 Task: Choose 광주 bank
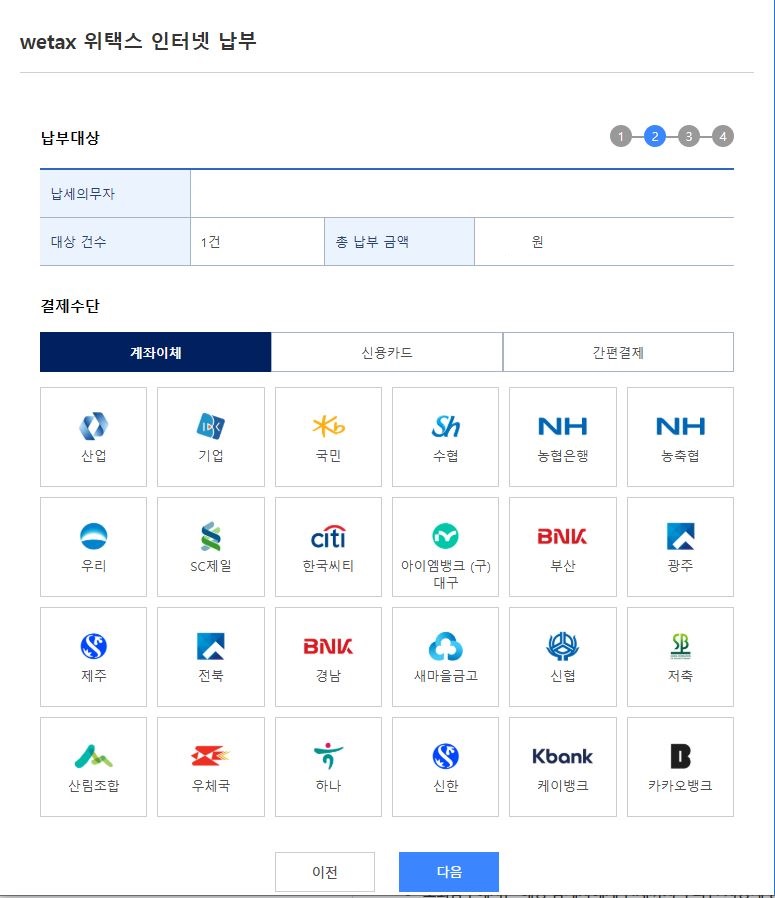tap(680, 547)
